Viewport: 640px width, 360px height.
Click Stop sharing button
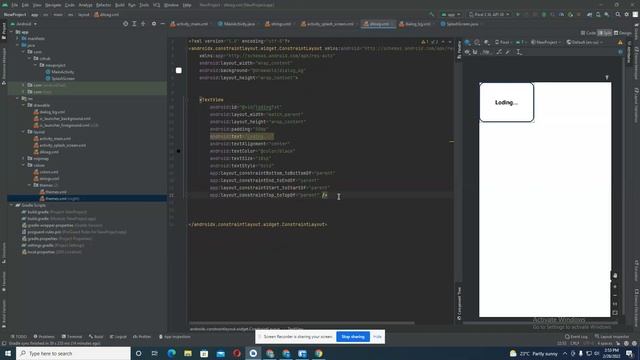click(353, 337)
